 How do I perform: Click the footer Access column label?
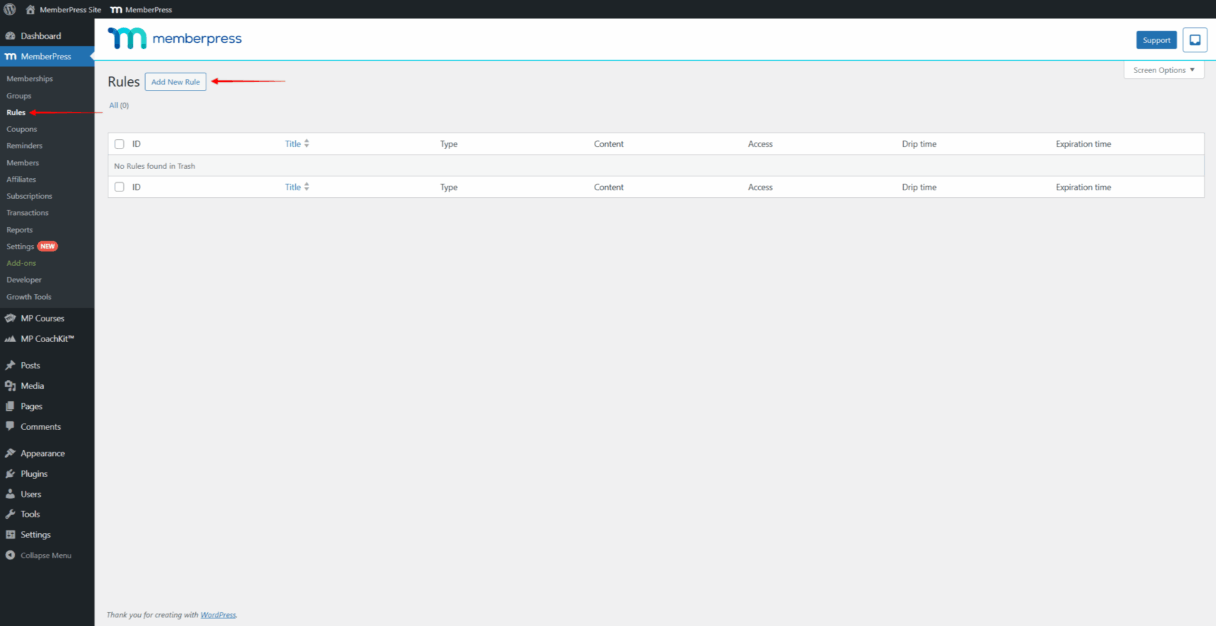760,187
